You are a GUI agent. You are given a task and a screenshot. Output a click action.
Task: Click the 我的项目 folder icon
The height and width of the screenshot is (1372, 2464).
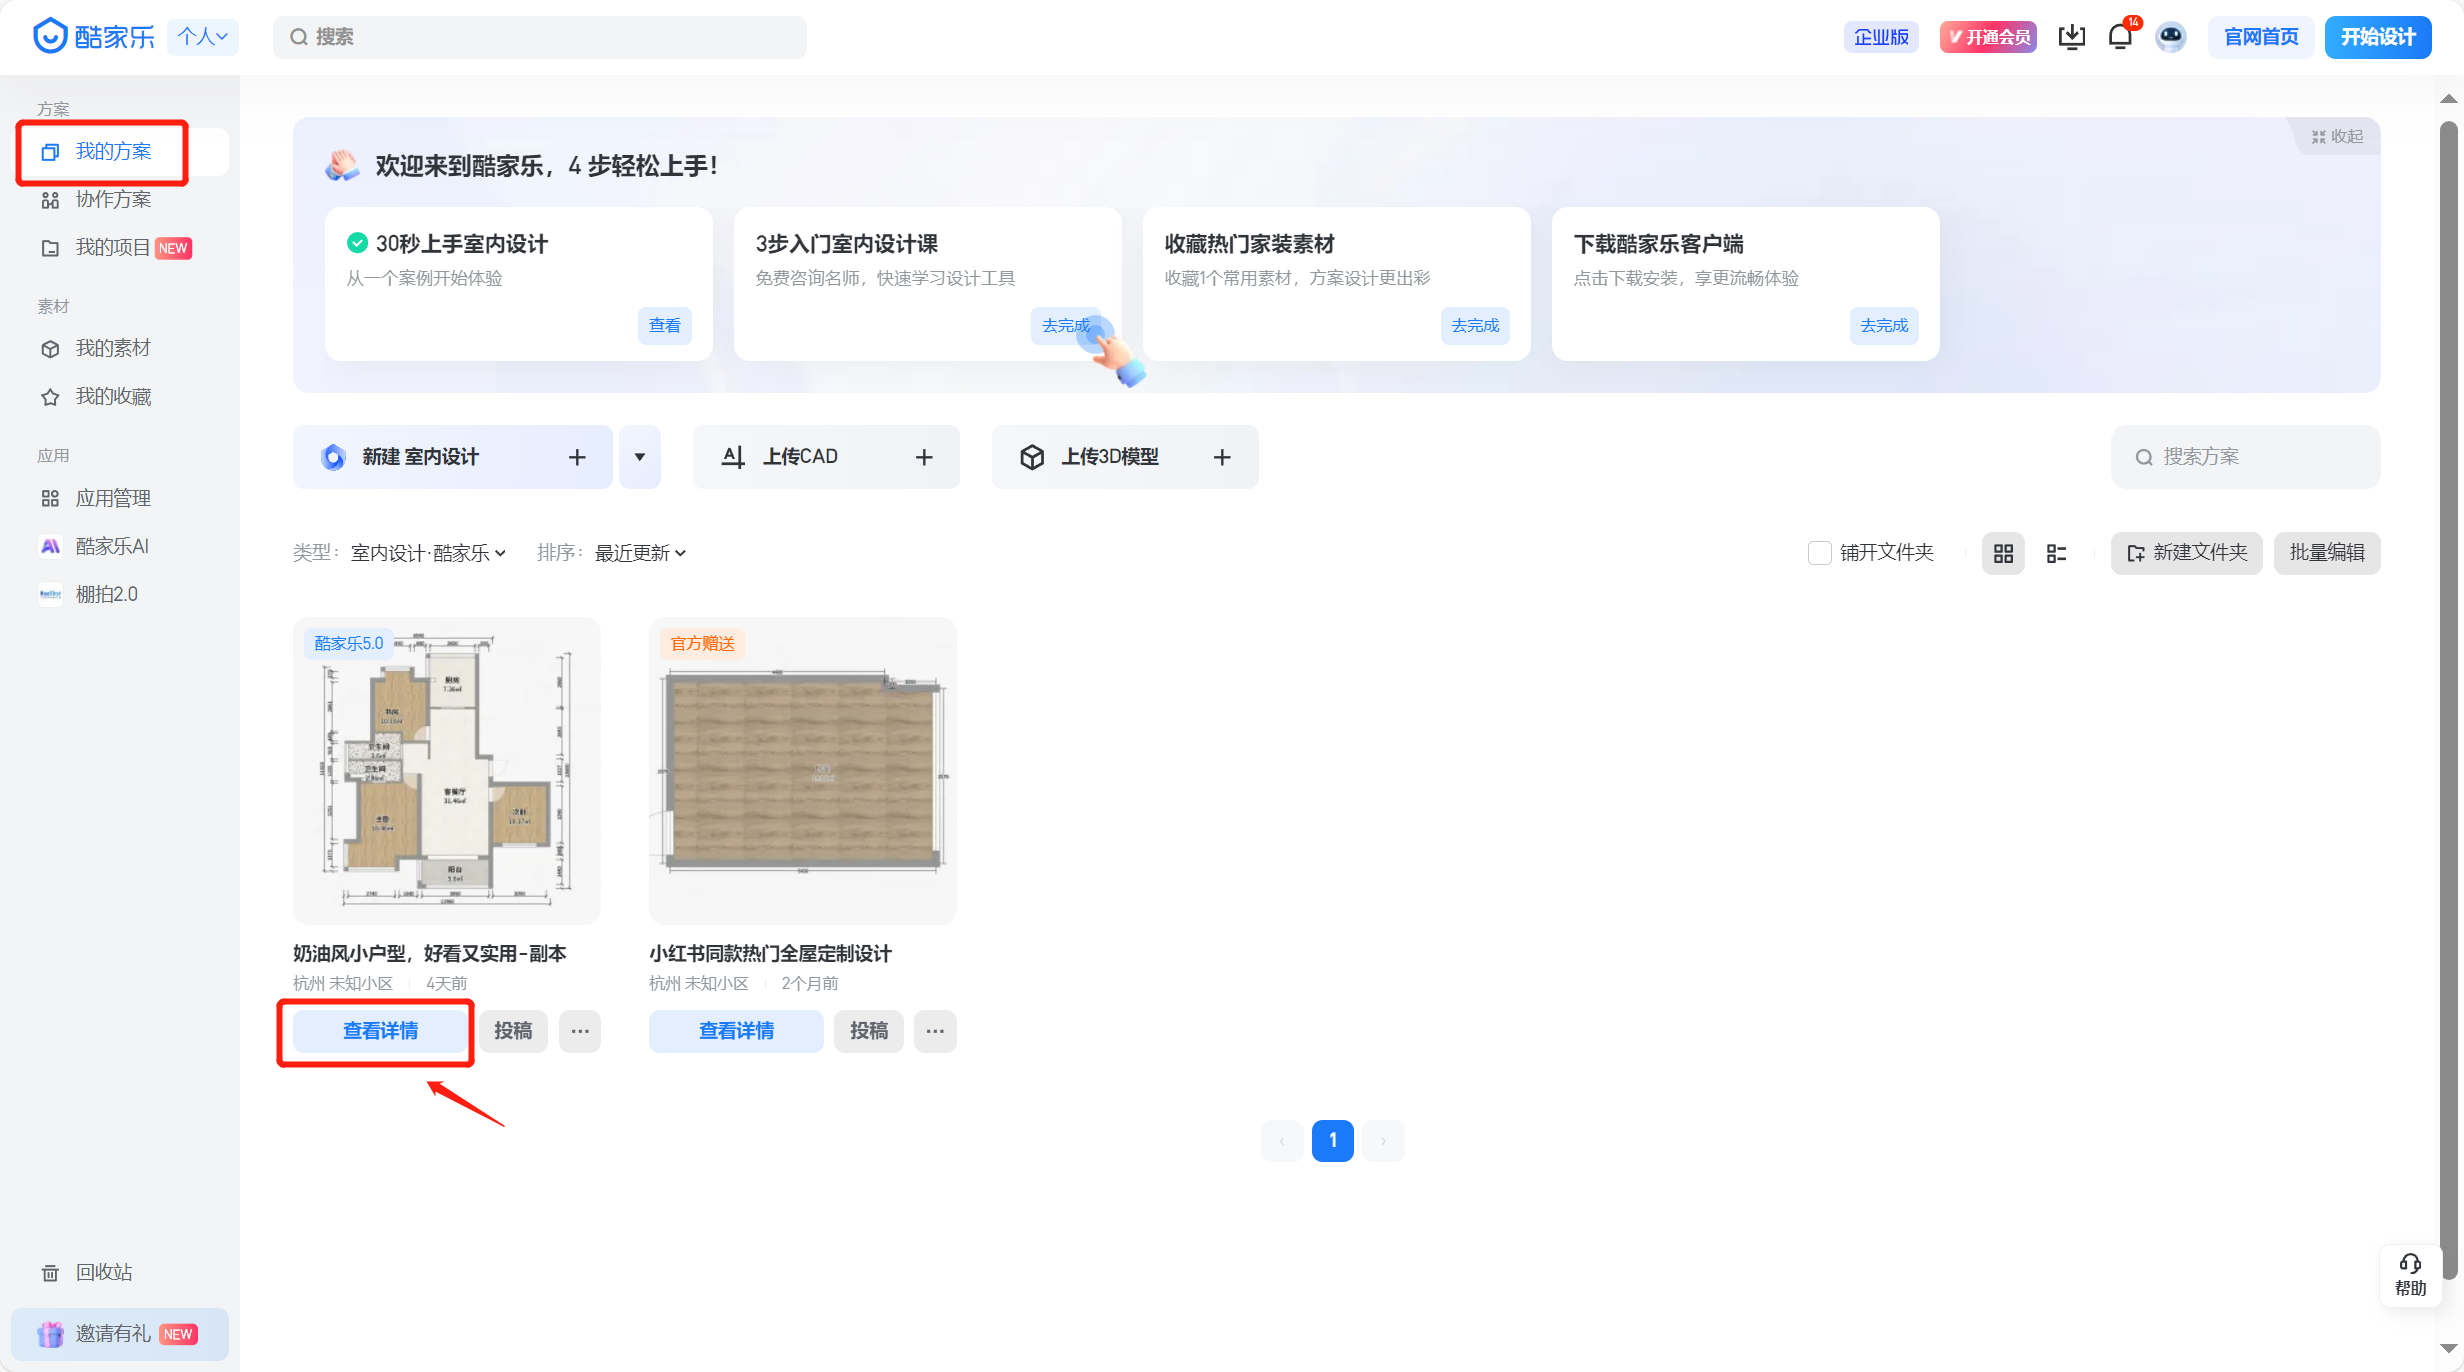pos(50,248)
